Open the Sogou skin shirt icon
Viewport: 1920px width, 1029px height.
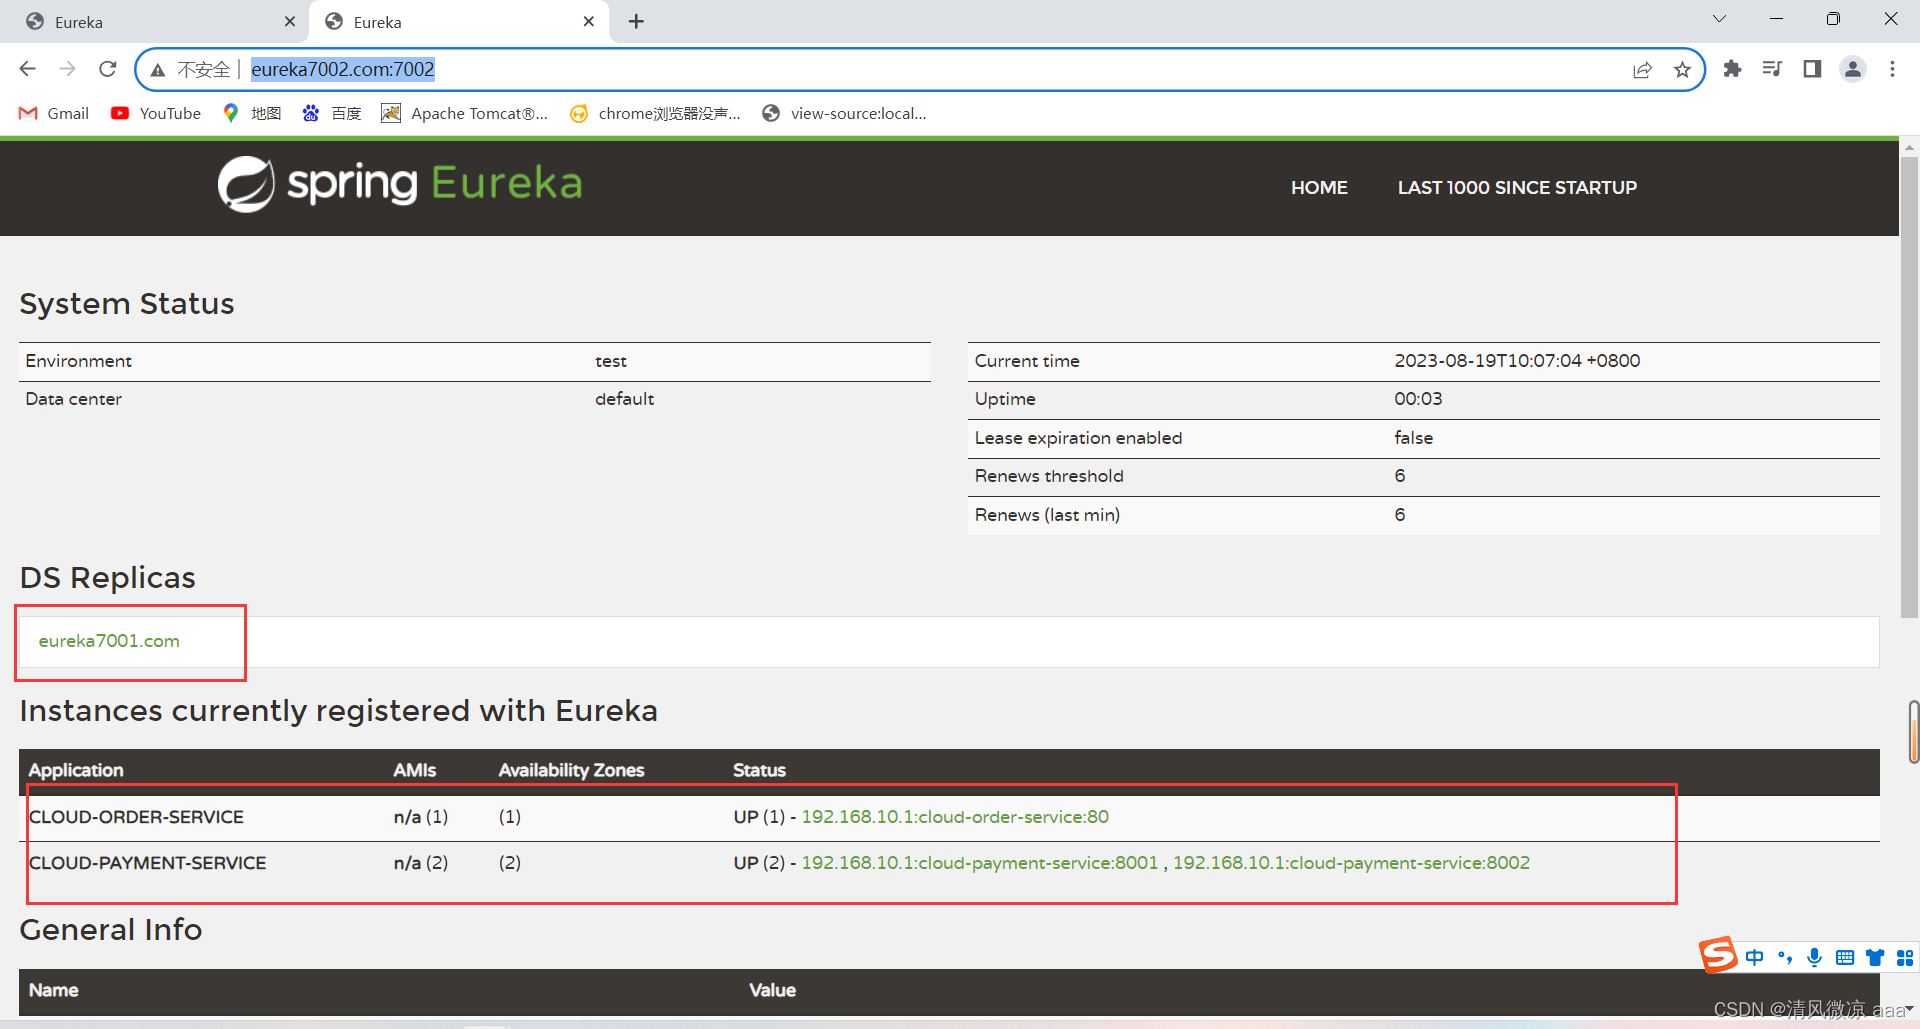click(1875, 957)
